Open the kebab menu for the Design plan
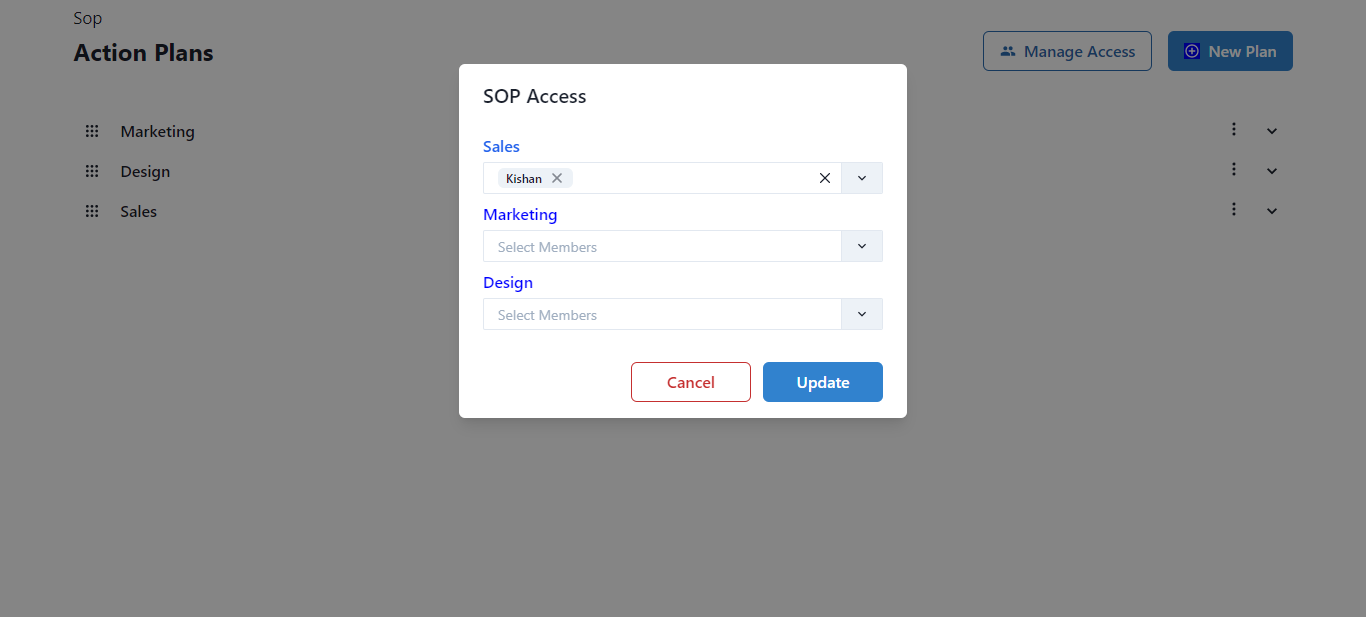Image resolution: width=1366 pixels, height=617 pixels. pyautogui.click(x=1233, y=169)
